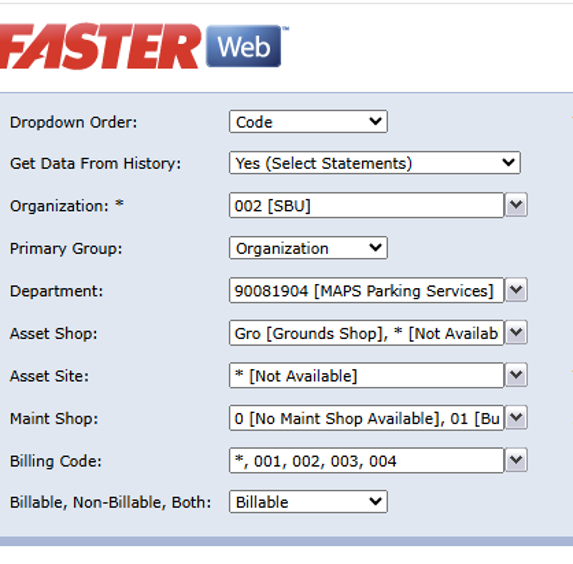Click the Organization field showing 002 [SBU]
573x564 pixels.
[367, 205]
